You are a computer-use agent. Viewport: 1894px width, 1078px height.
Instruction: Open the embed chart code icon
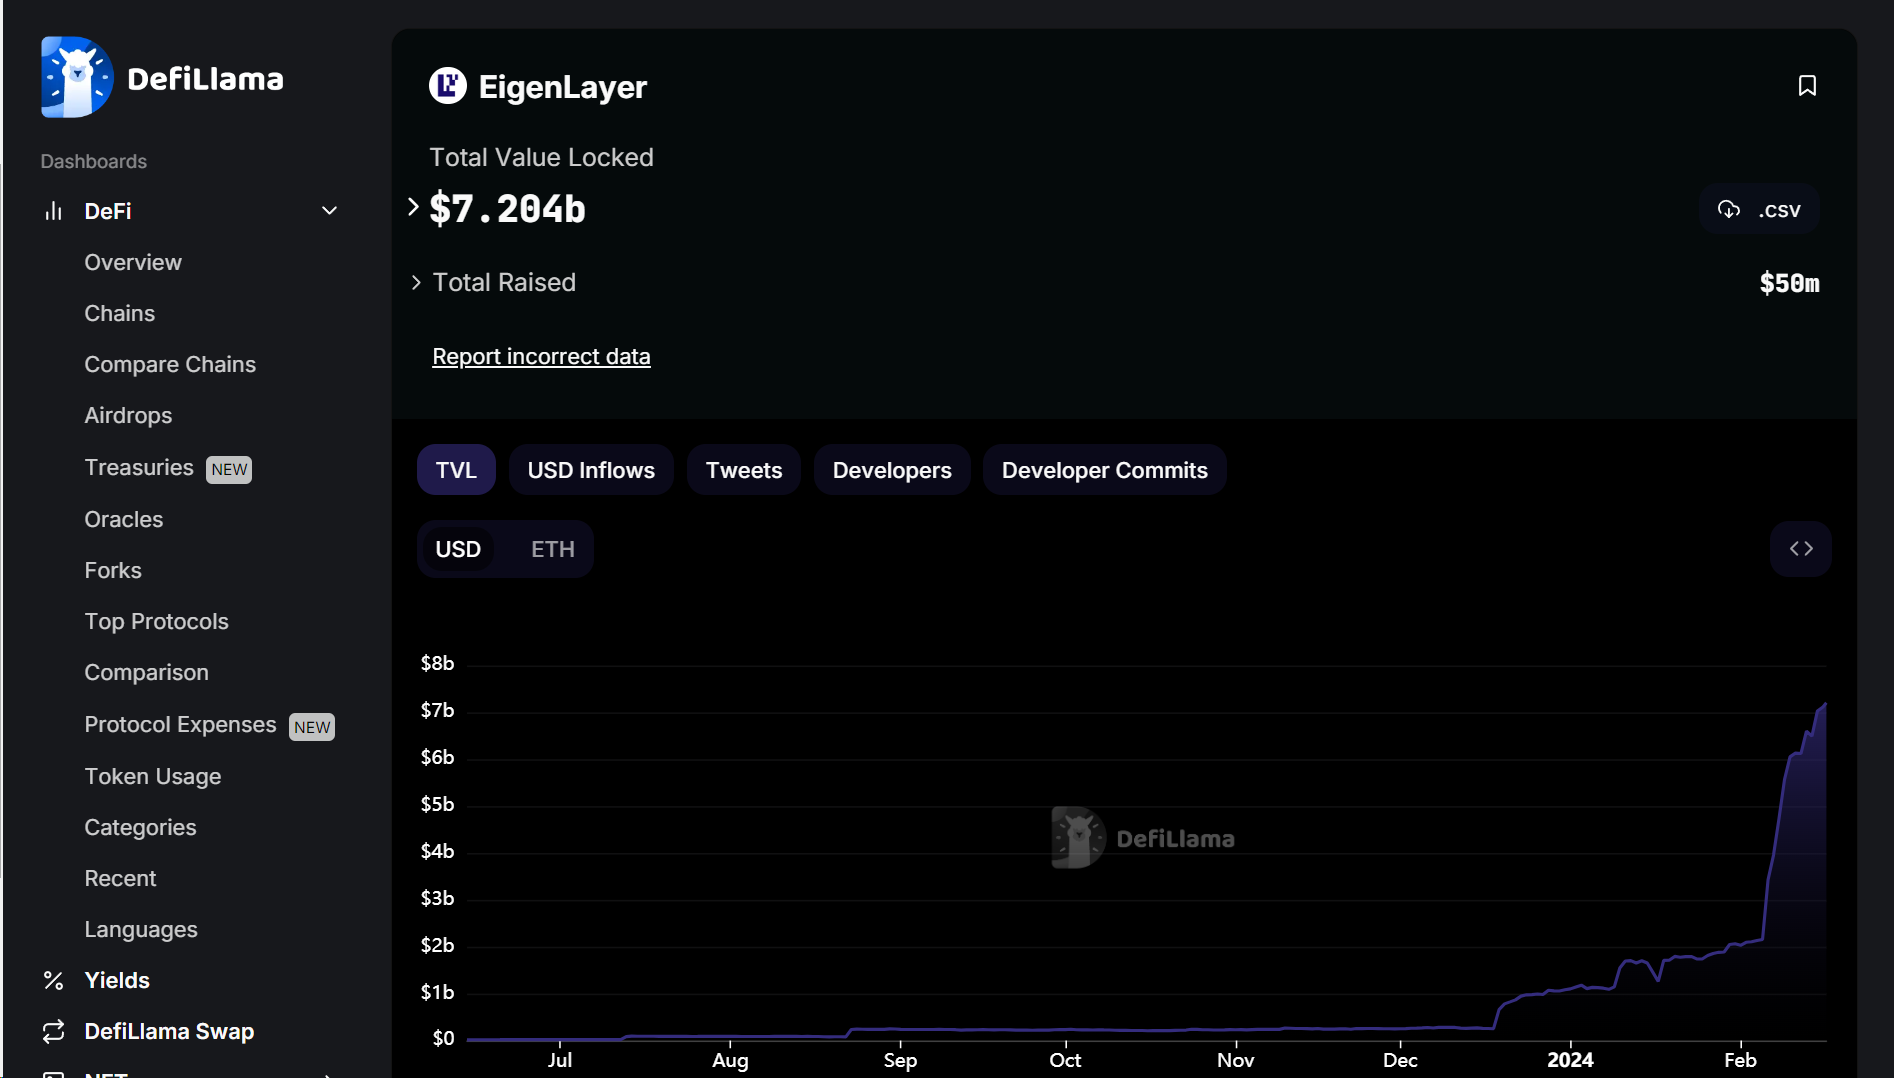coord(1801,549)
